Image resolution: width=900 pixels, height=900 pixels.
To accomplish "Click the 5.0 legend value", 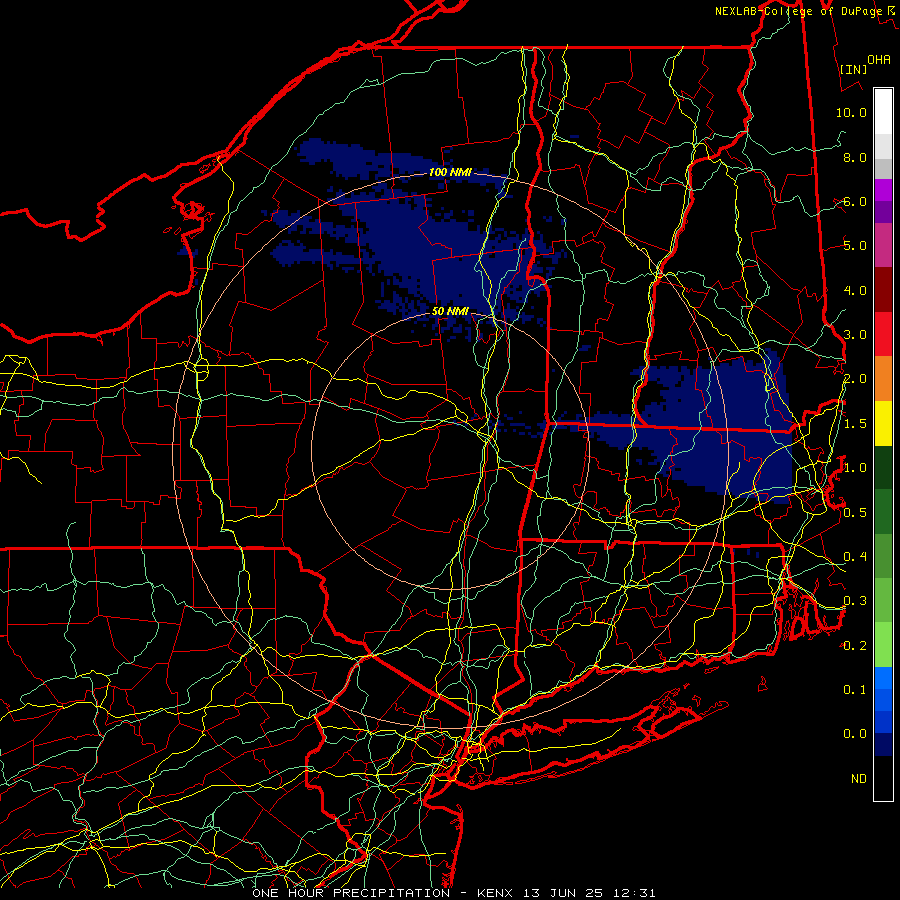I will pos(855,246).
